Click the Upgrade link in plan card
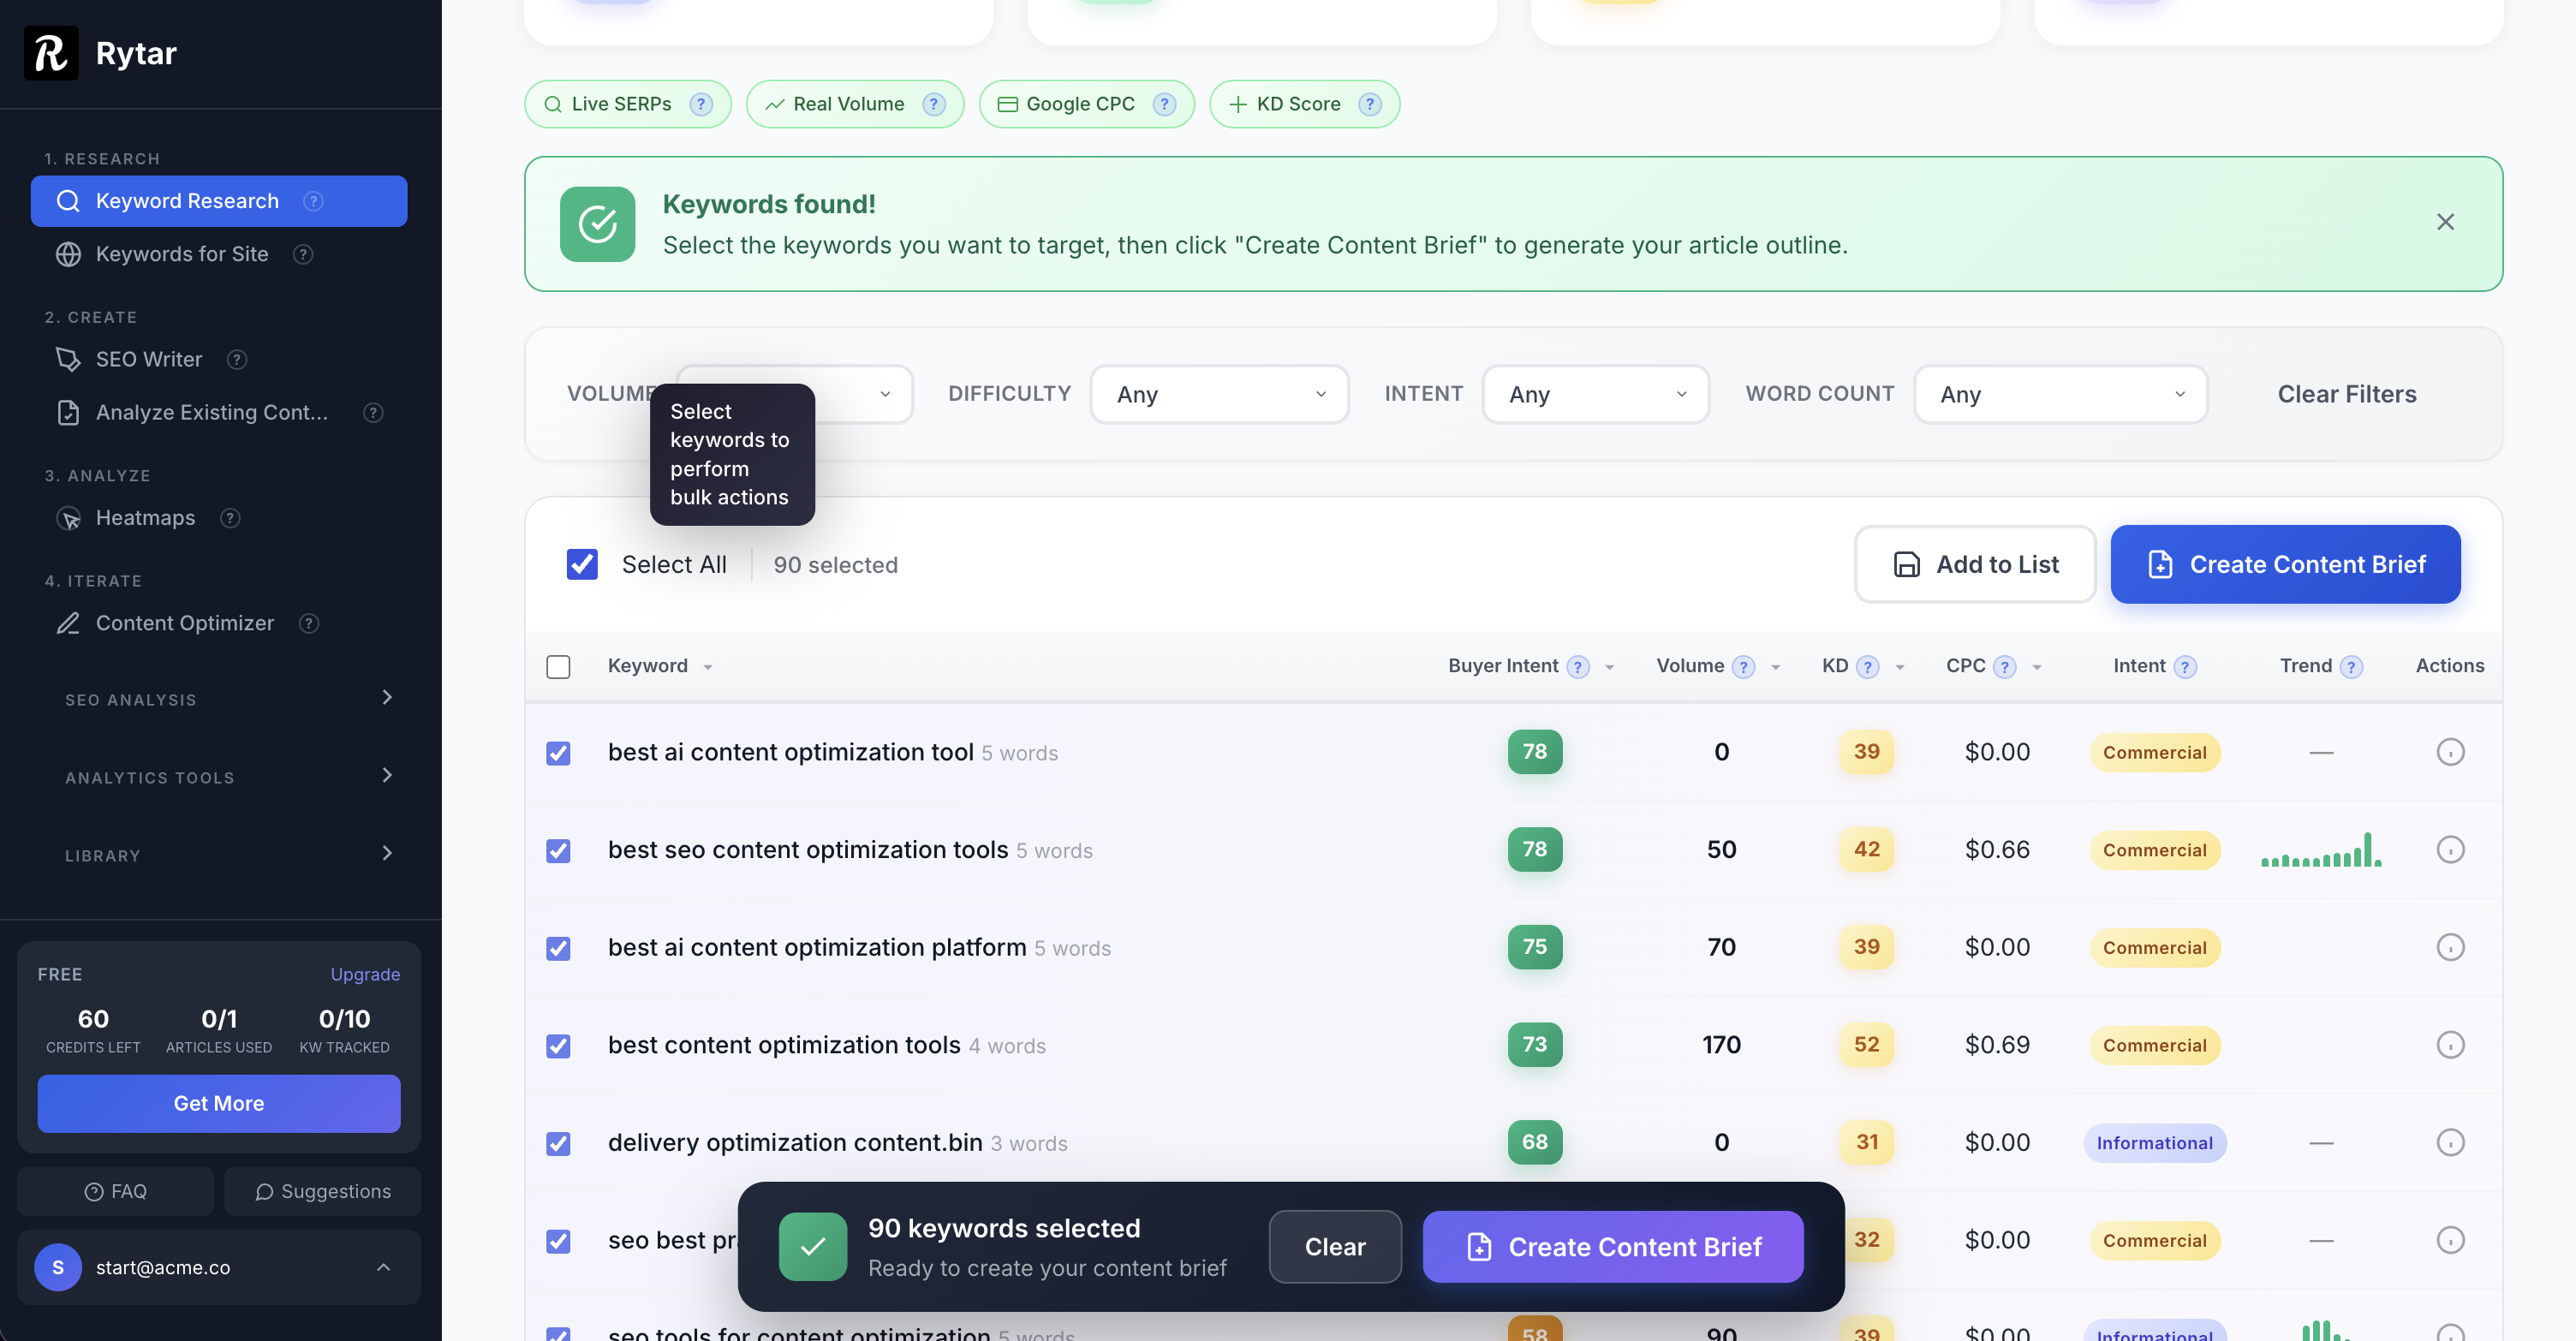The image size is (2576, 1341). click(x=365, y=974)
